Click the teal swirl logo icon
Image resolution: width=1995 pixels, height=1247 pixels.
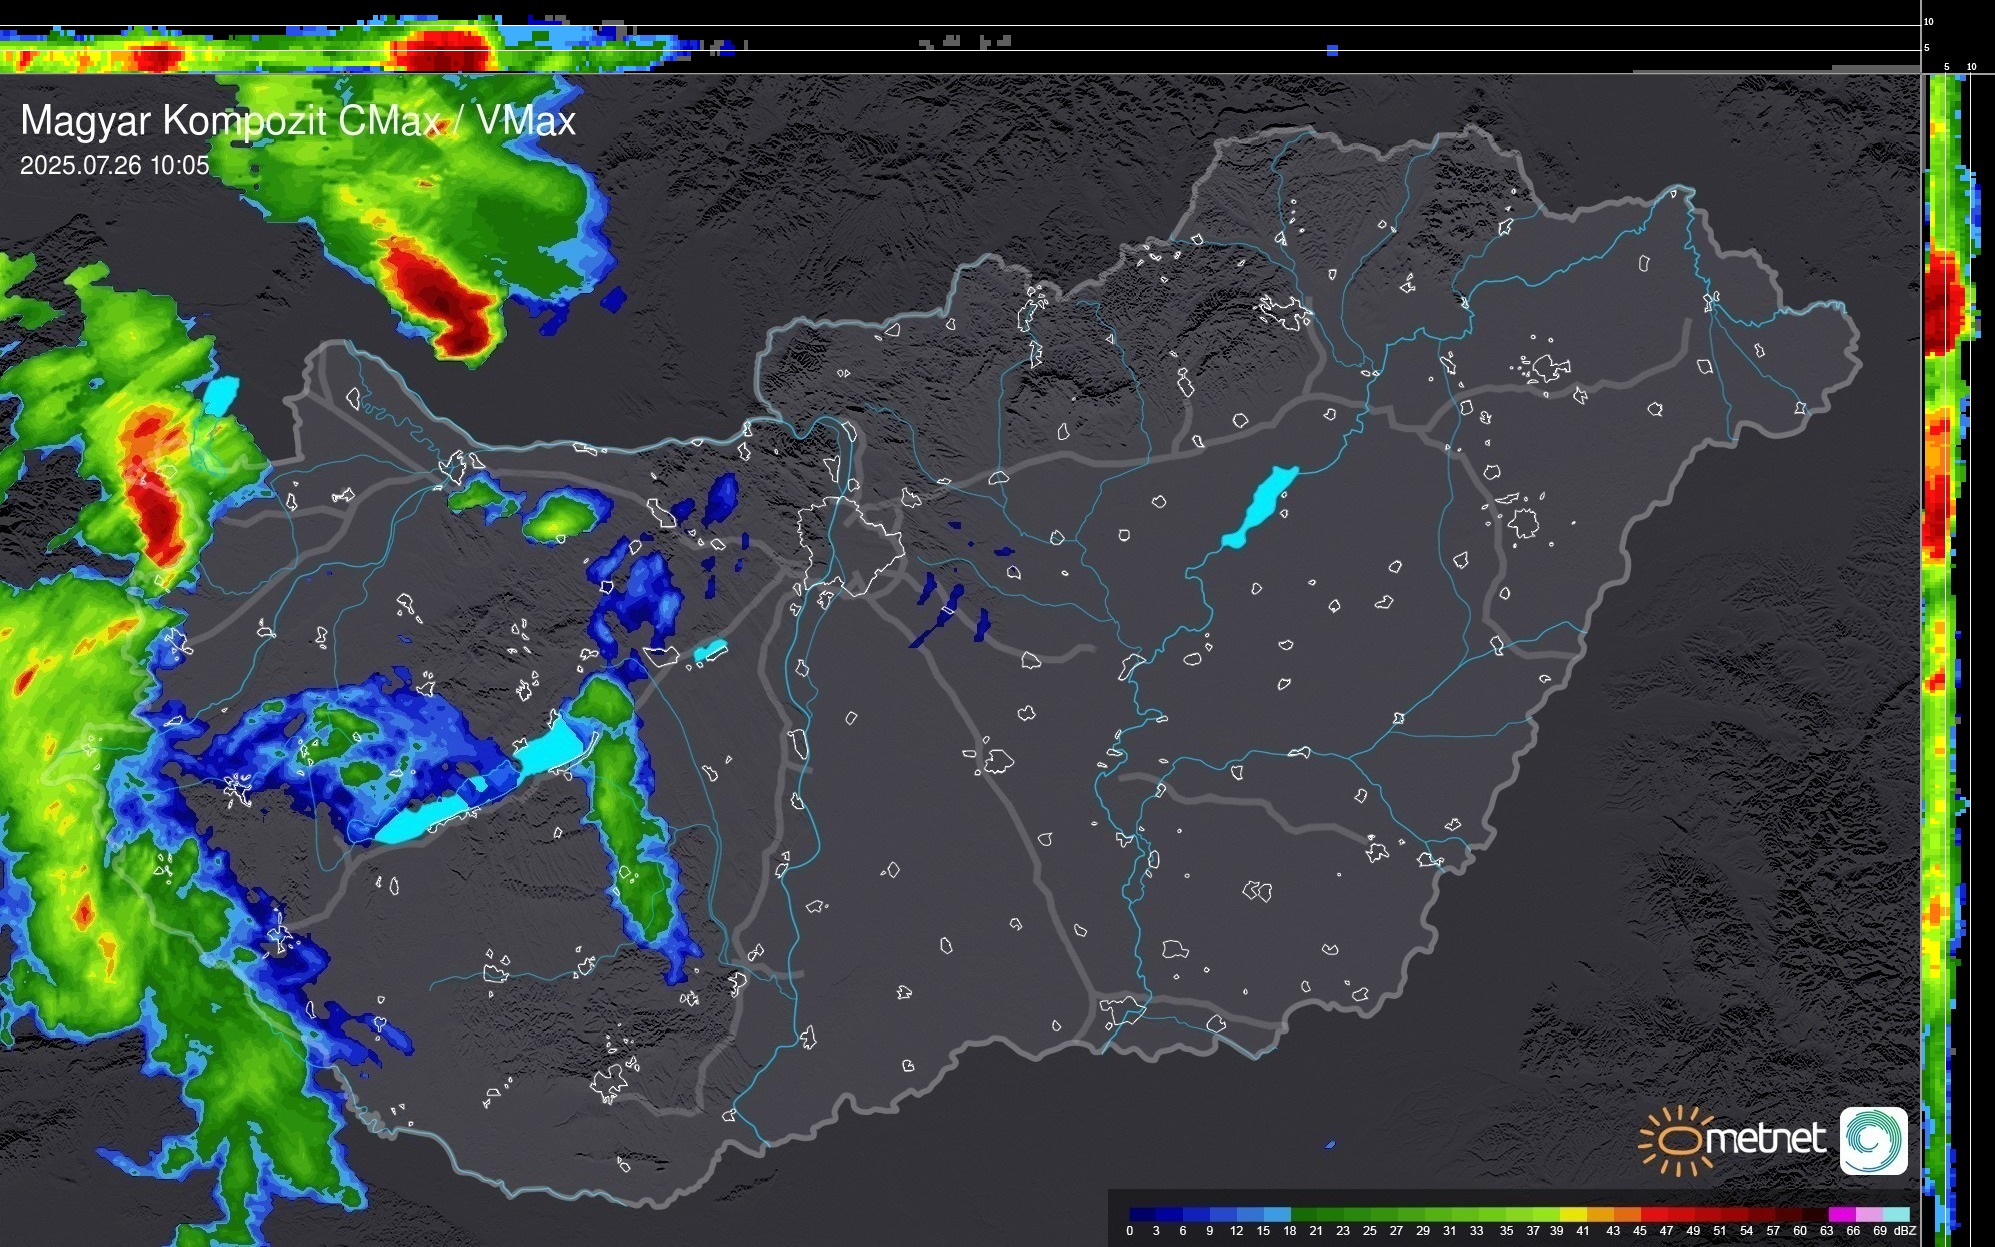[x=1873, y=1141]
